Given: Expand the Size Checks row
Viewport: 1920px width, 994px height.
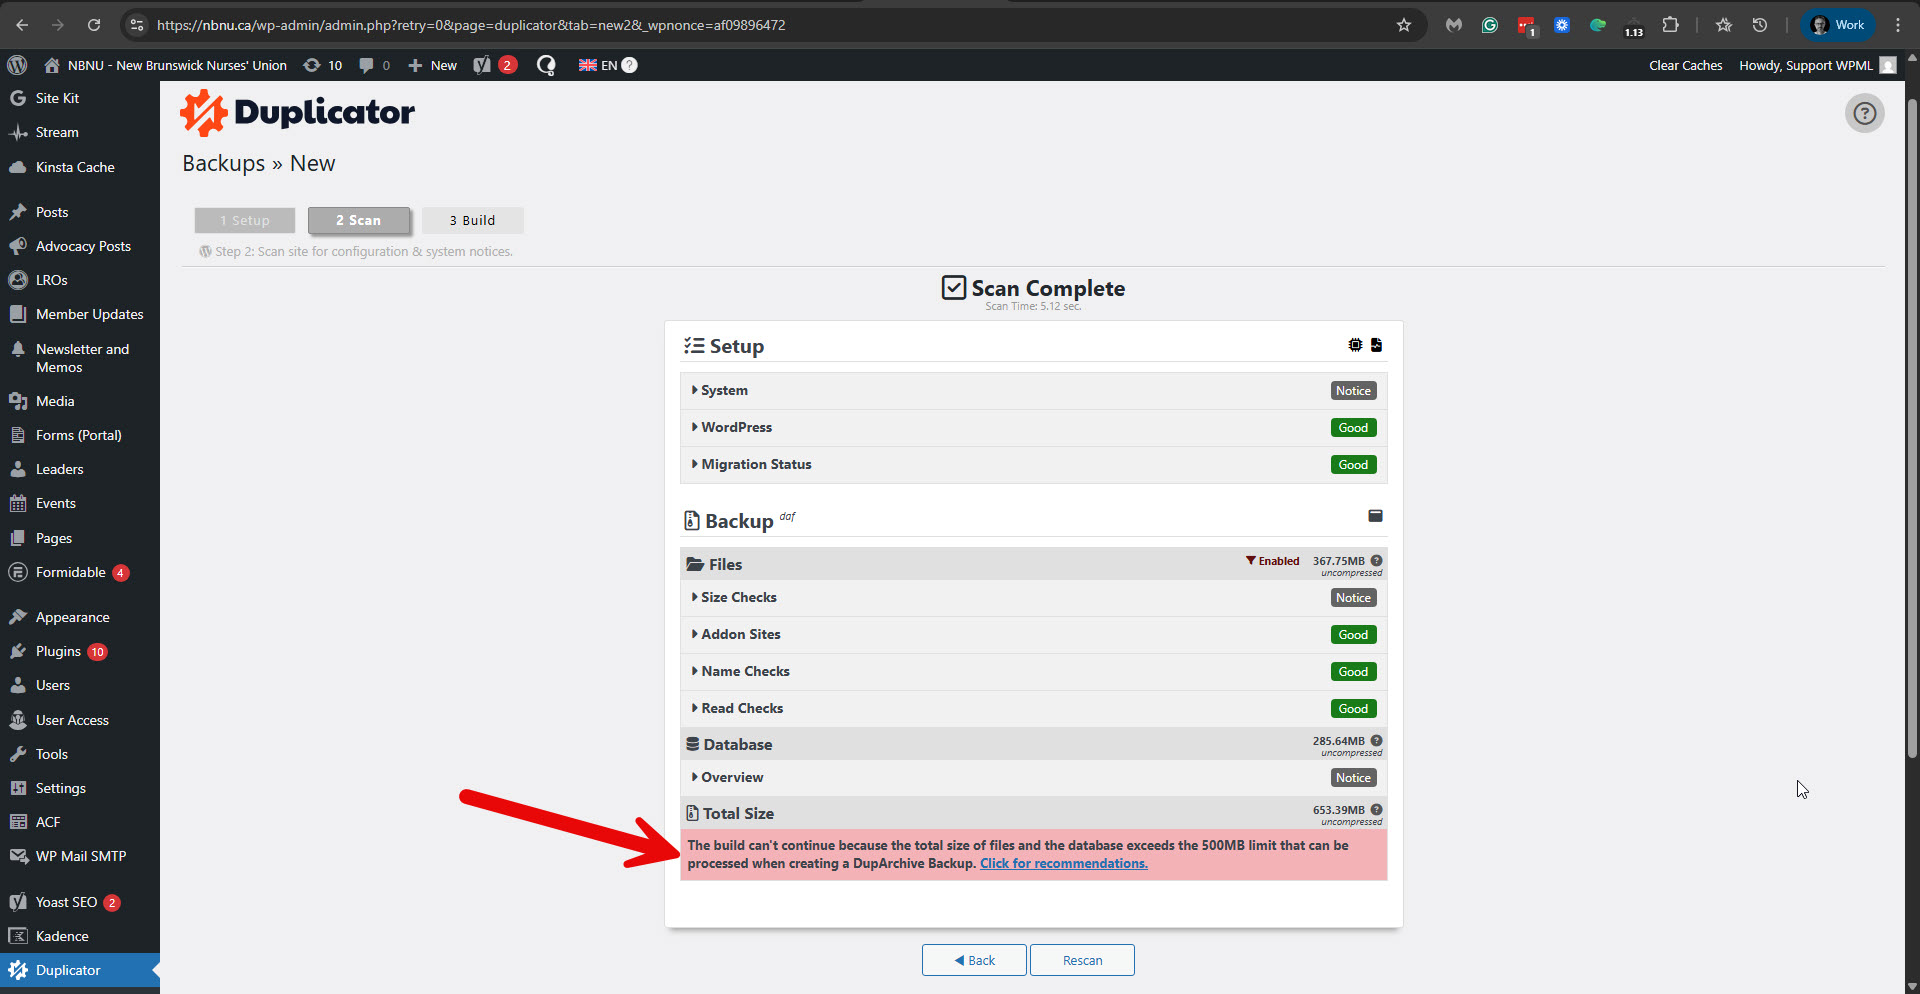Looking at the screenshot, I should (x=738, y=598).
